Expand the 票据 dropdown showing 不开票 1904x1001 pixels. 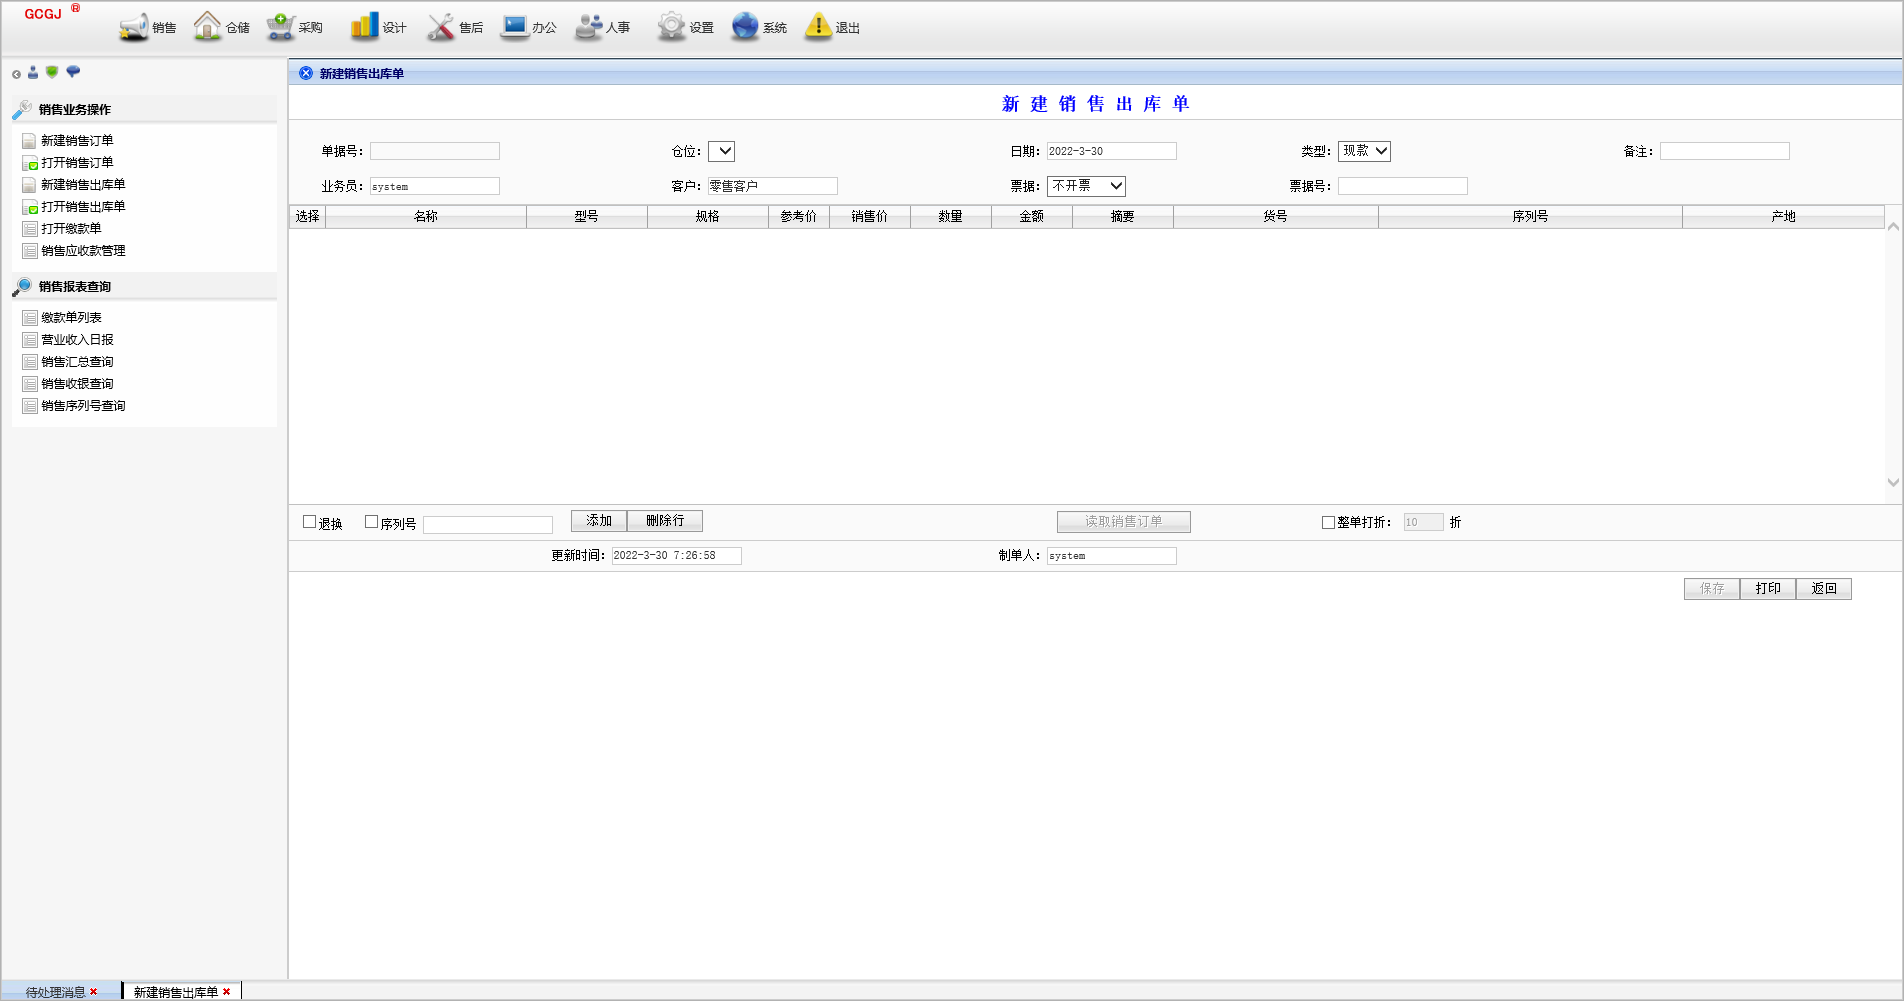click(1086, 186)
